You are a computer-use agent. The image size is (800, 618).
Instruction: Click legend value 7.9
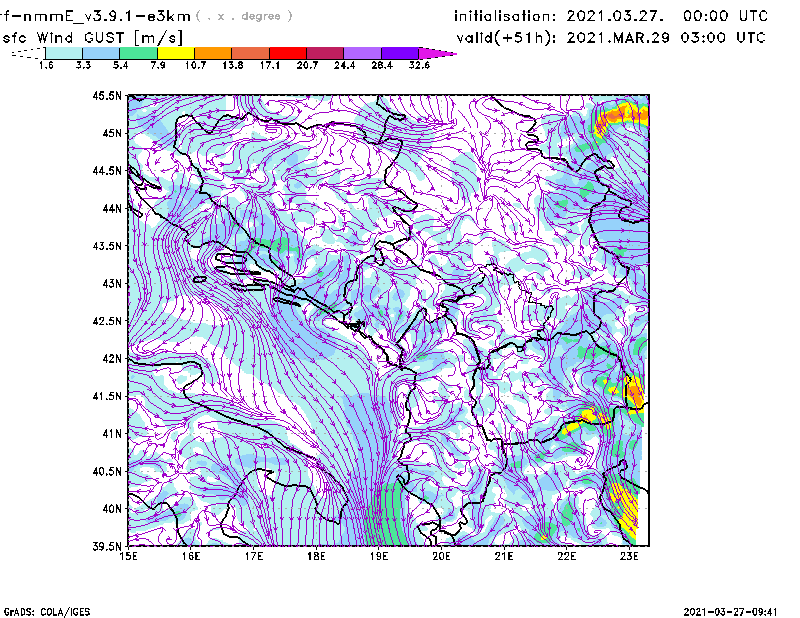point(158,65)
